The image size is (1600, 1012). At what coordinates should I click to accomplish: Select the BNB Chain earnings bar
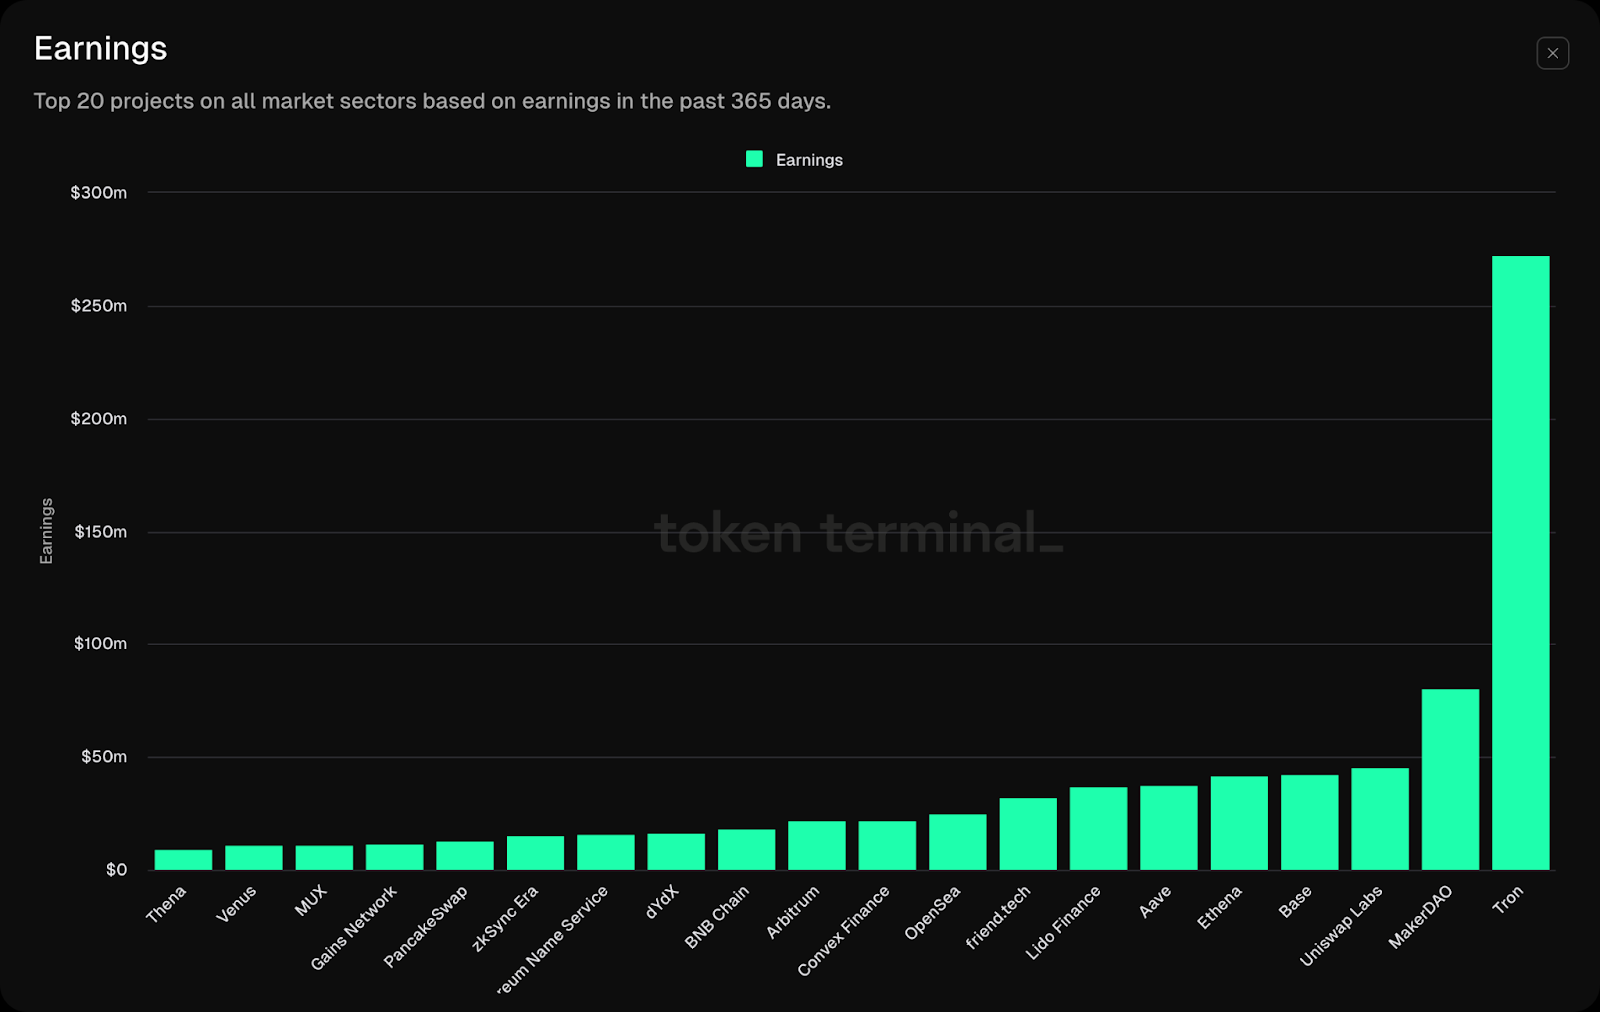tap(746, 849)
